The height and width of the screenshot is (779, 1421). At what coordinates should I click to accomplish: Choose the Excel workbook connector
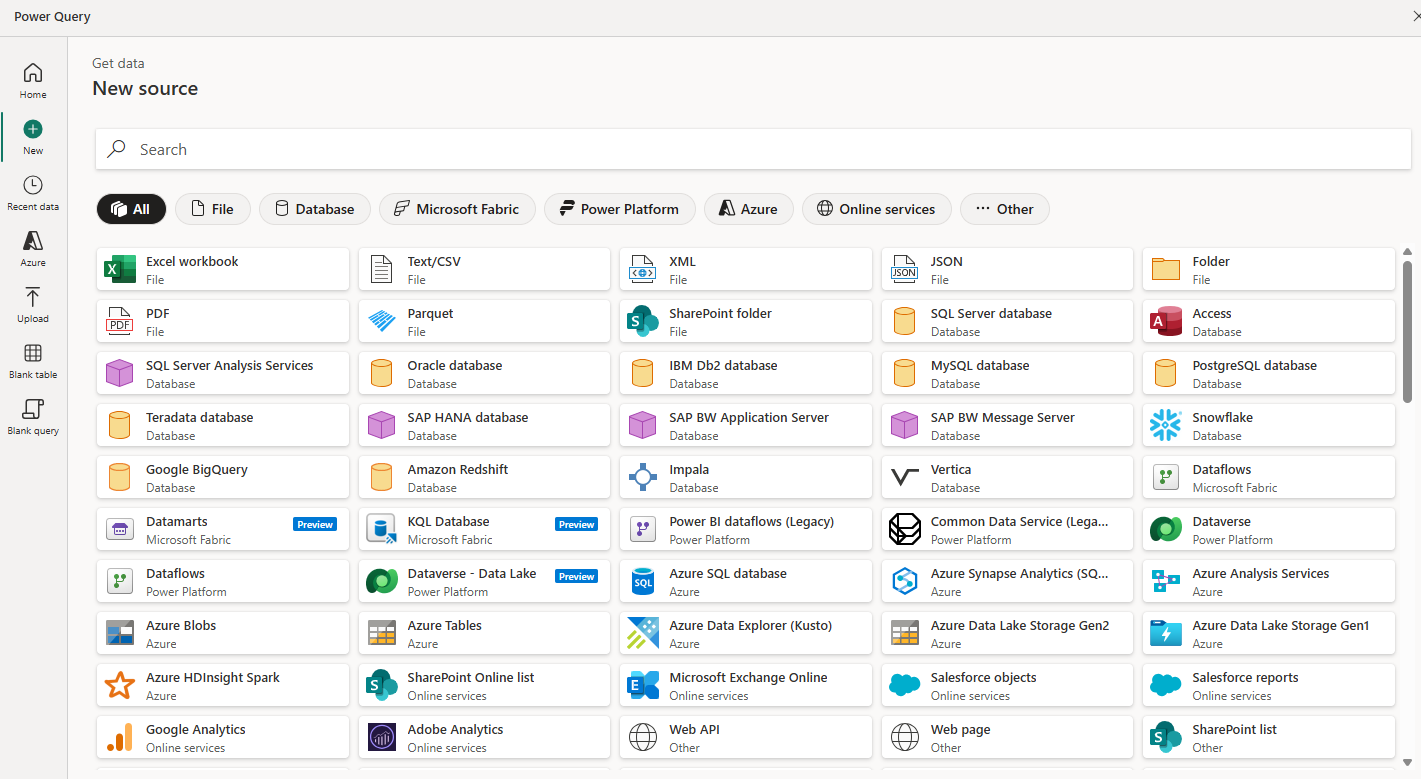[x=222, y=268]
